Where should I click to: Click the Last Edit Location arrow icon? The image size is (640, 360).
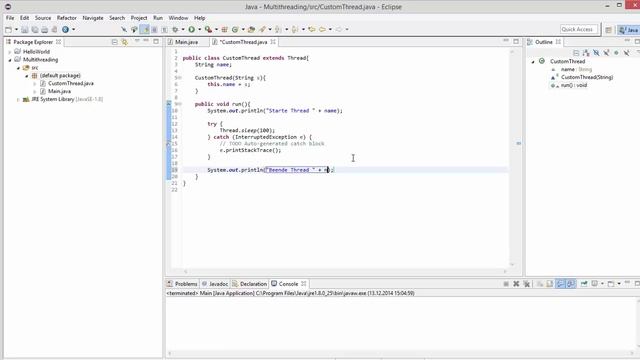pyautogui.click(x=312, y=29)
